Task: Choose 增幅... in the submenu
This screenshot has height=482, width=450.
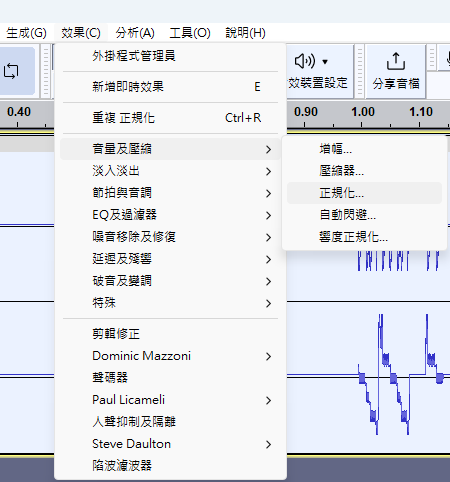Action: pyautogui.click(x=364, y=149)
